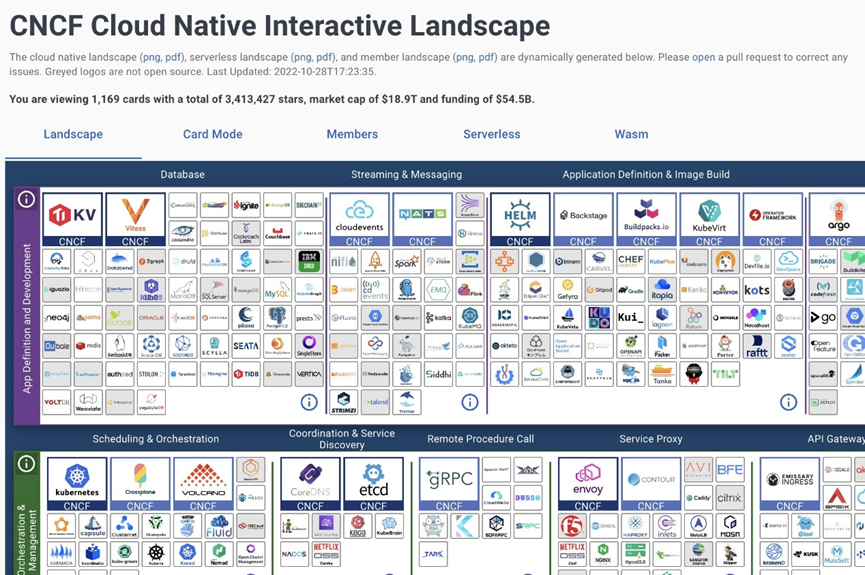The width and height of the screenshot is (865, 575).
Task: Click the Crossplane logo card
Action: 140,484
